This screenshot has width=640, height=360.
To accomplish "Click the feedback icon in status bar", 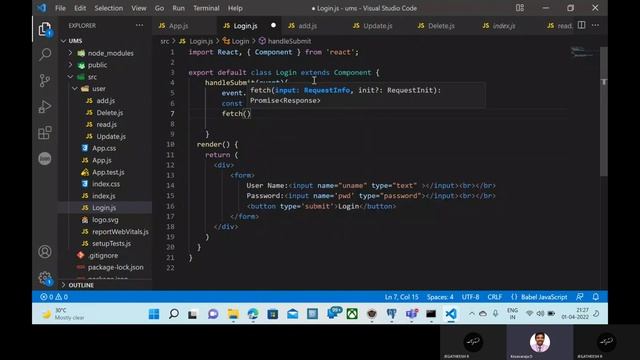I will tap(580, 297).
